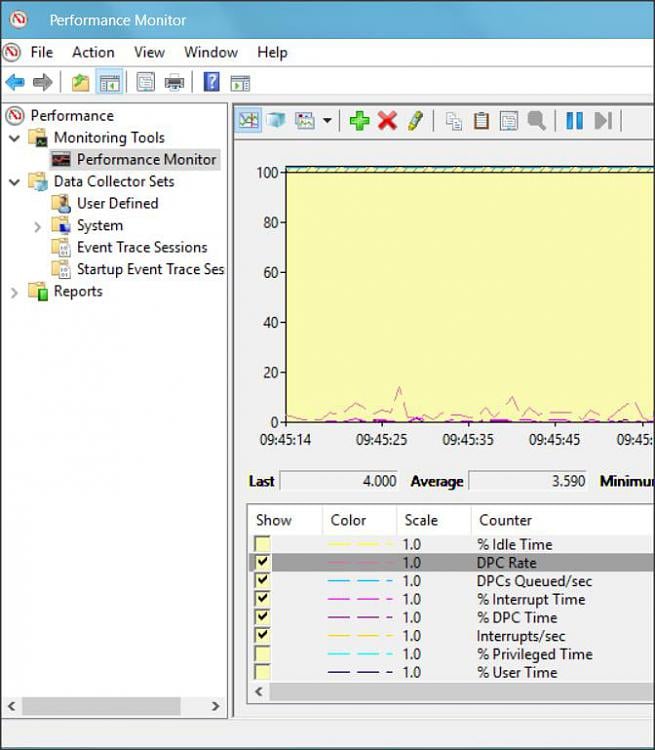Click the tree pane horizontal scrollbar thumb
Viewport: 655px width, 750px height.
[x=101, y=706]
